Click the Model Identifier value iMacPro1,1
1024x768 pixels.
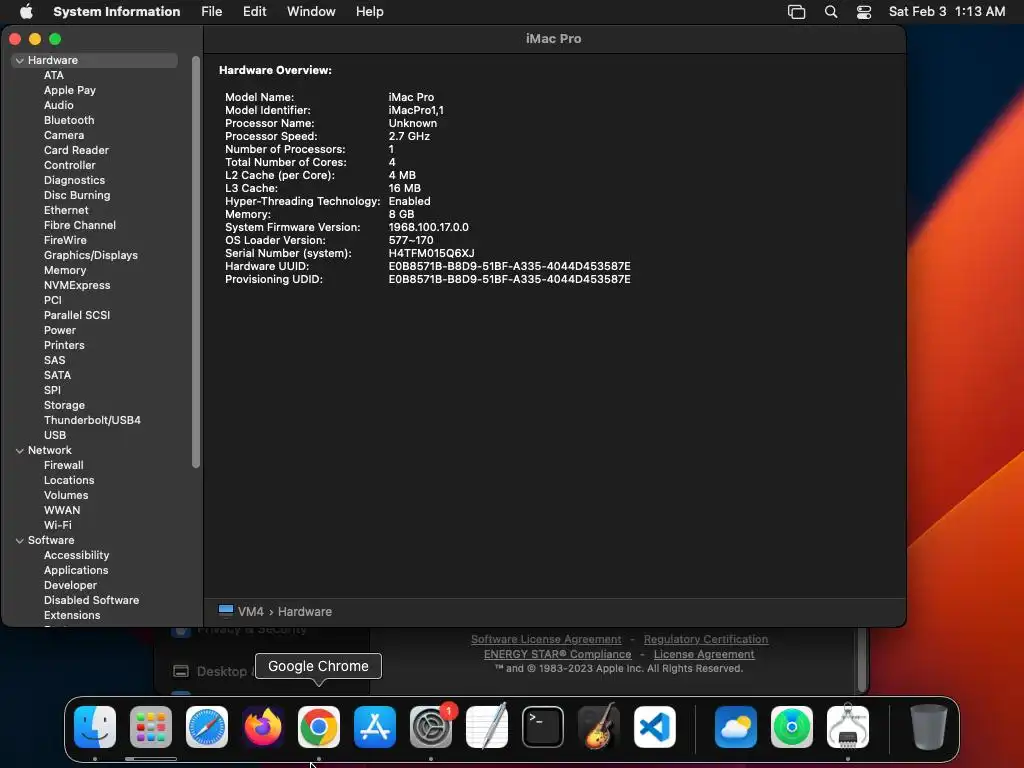pyautogui.click(x=416, y=110)
